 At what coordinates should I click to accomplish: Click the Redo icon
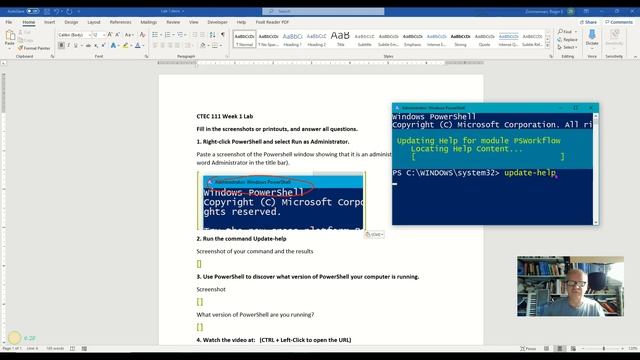point(69,11)
